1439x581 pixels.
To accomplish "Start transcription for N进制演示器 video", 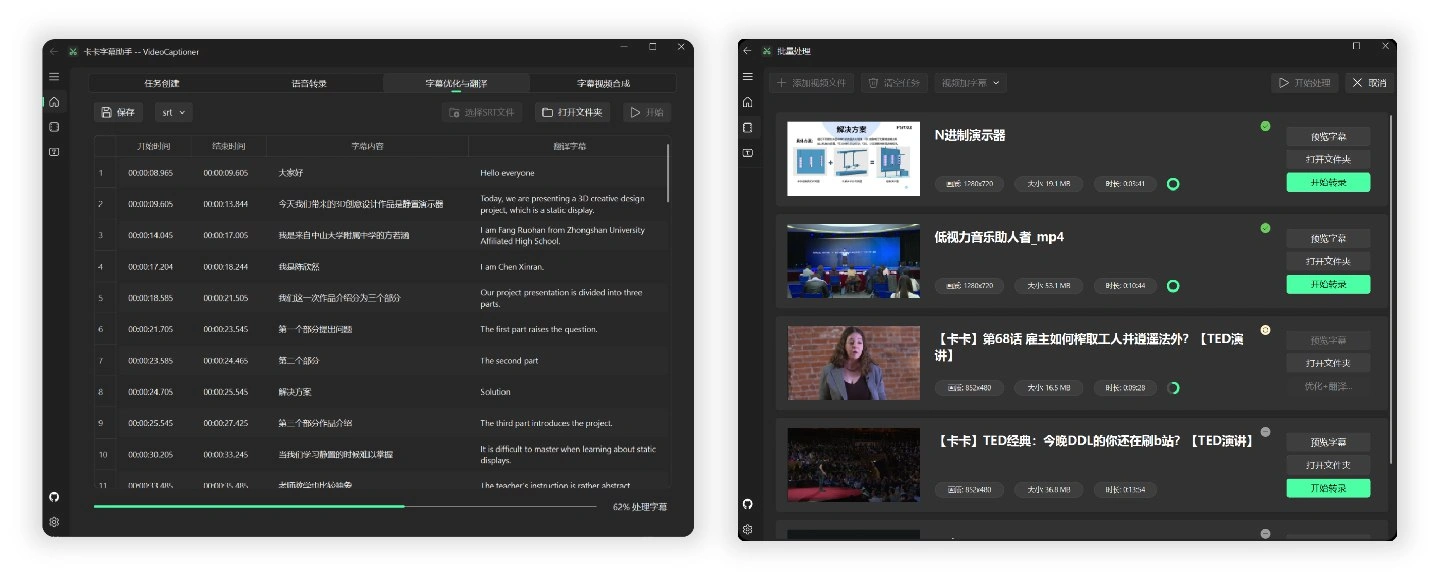I will (1327, 183).
